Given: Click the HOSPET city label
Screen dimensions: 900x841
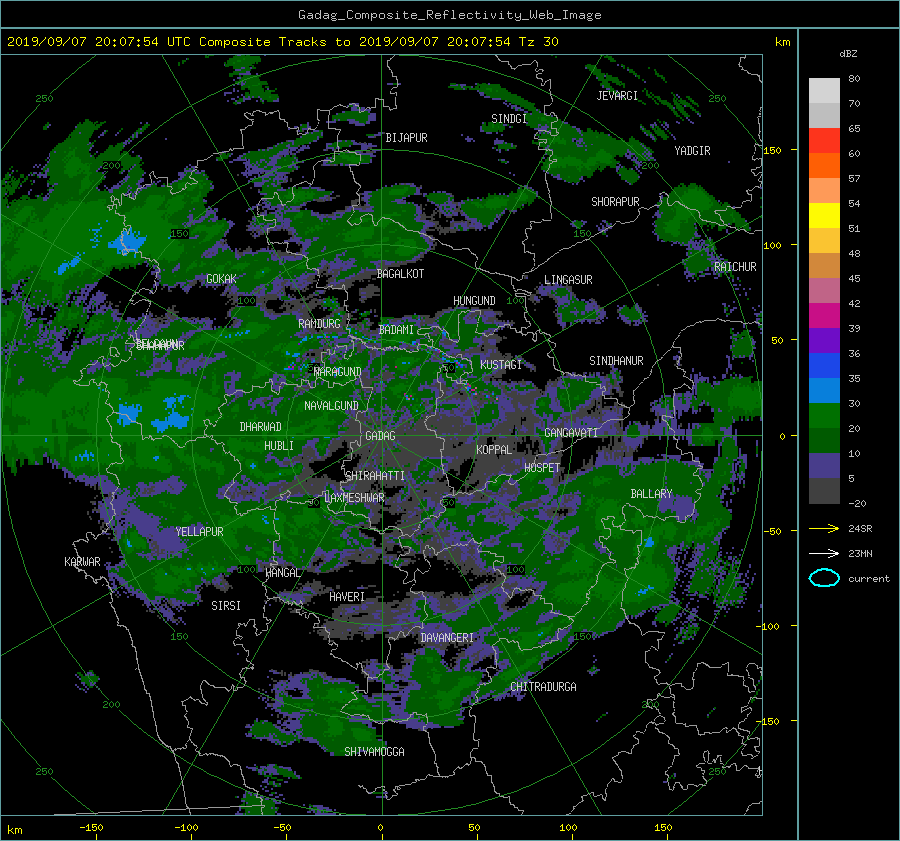Looking at the screenshot, I should click(x=542, y=468).
